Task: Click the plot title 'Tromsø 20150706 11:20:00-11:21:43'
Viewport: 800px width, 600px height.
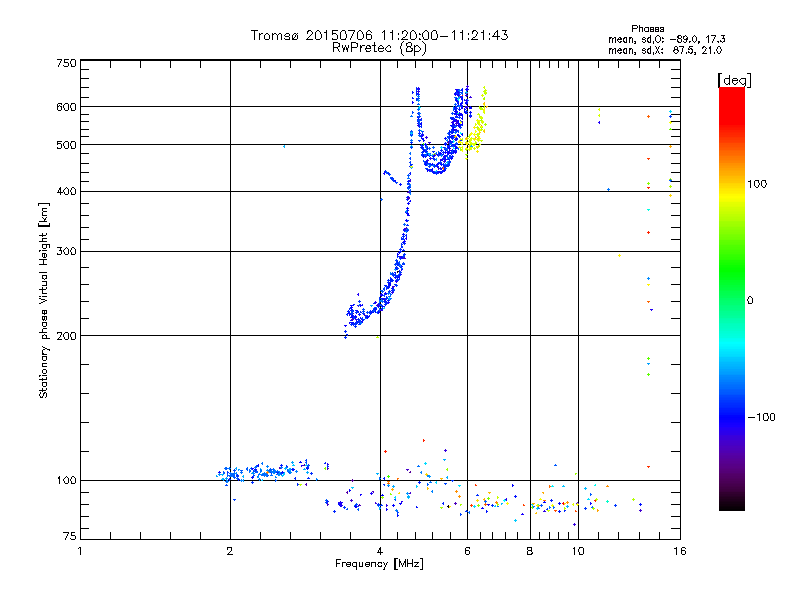Action: [379, 35]
